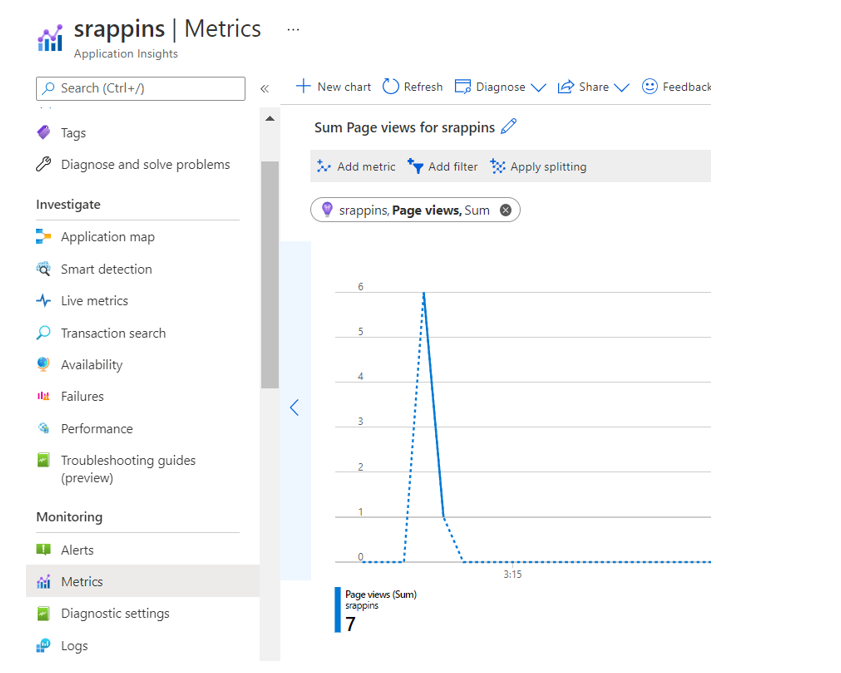Click the Transaction search magnifier icon
This screenshot has height=673, width=841.
click(43, 332)
